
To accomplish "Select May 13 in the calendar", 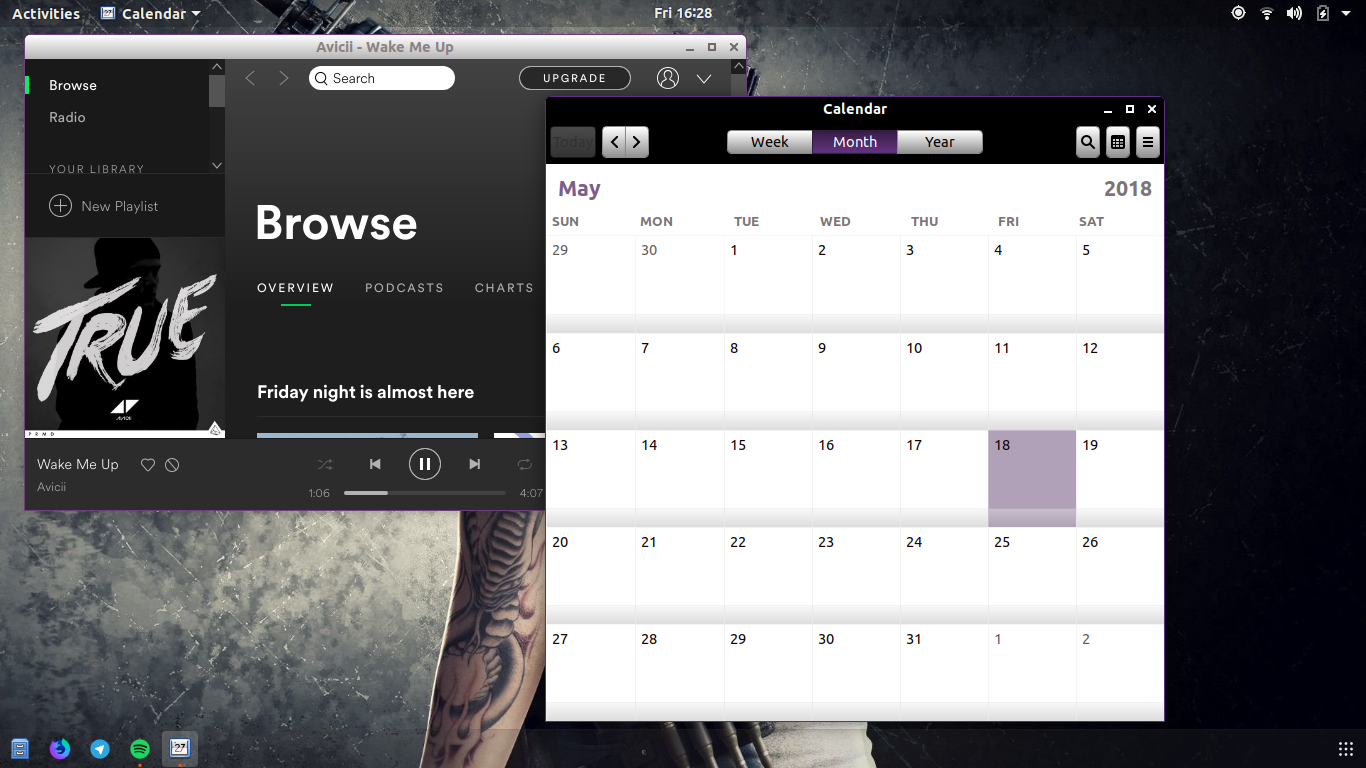I will click(x=591, y=478).
